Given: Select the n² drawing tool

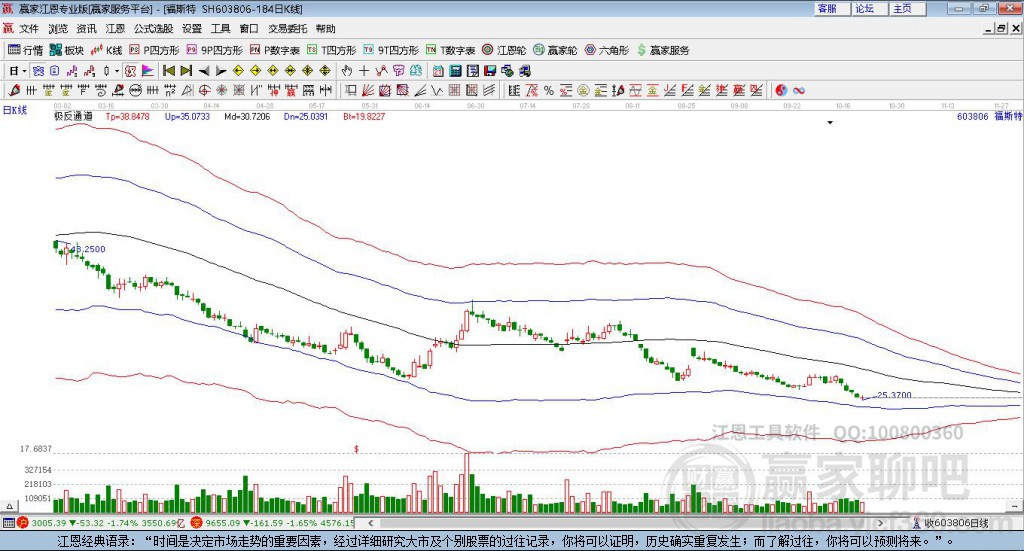Looking at the screenshot, I should [170, 91].
